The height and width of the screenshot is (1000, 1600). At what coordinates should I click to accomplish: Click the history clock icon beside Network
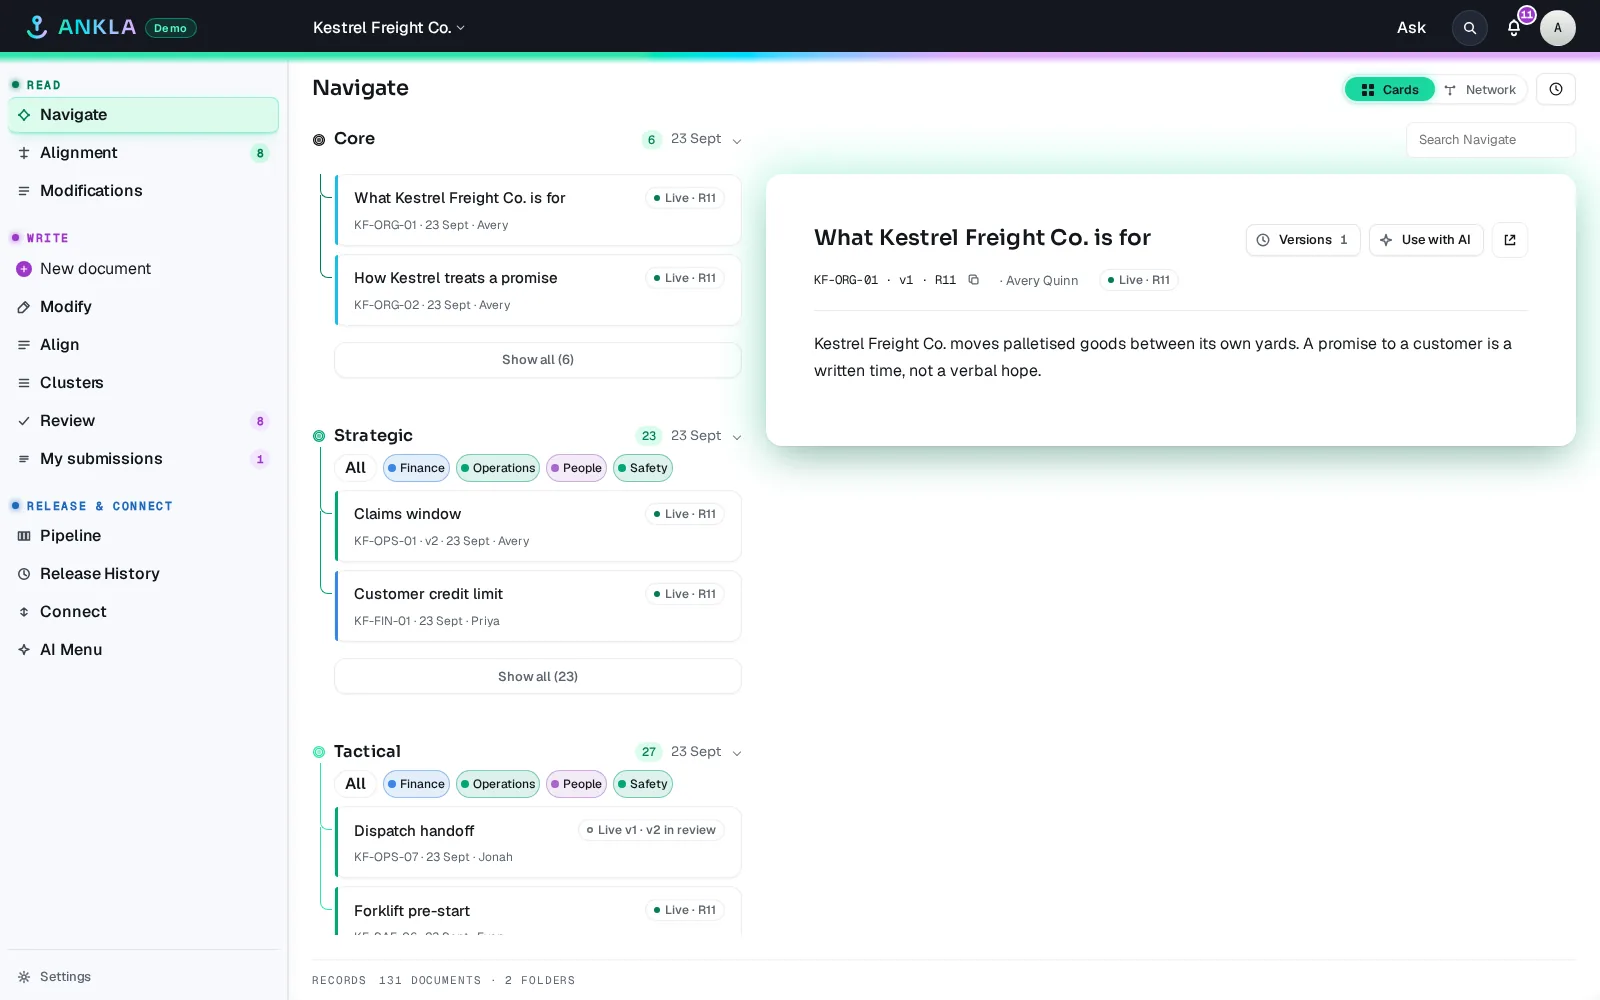point(1556,89)
